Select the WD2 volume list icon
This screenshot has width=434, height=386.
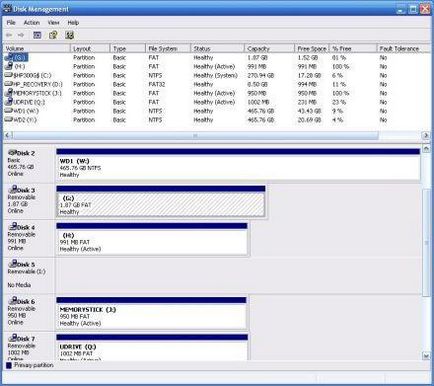pyautogui.click(x=9, y=119)
